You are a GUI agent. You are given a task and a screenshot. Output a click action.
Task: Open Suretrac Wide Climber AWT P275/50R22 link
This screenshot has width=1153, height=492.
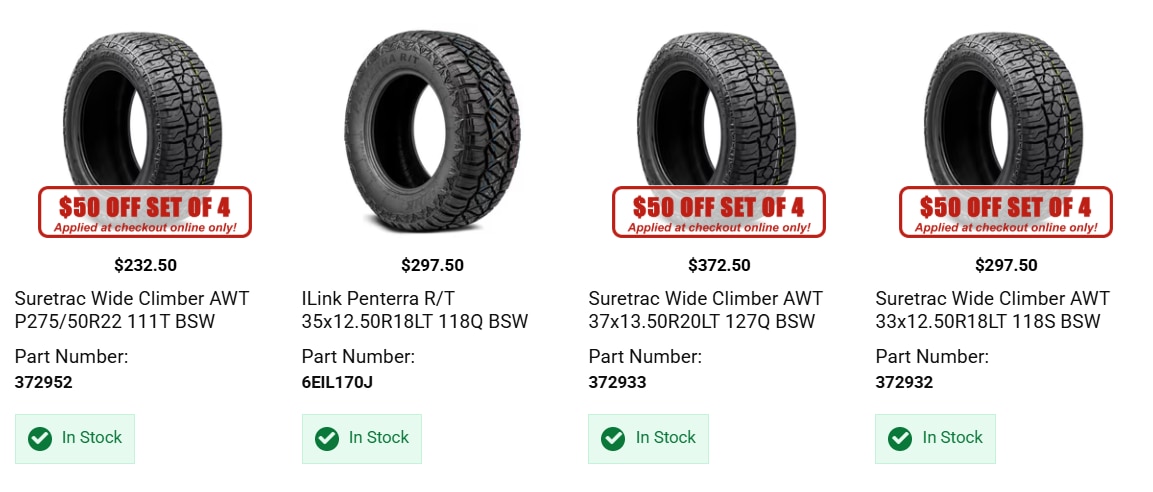(x=132, y=310)
